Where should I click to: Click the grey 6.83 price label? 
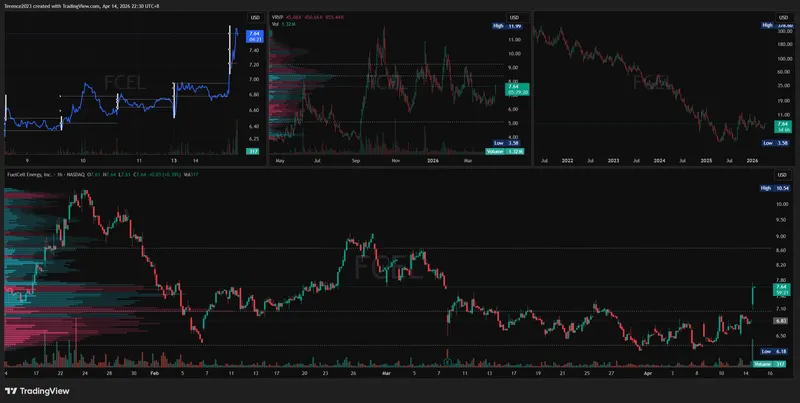click(x=781, y=321)
